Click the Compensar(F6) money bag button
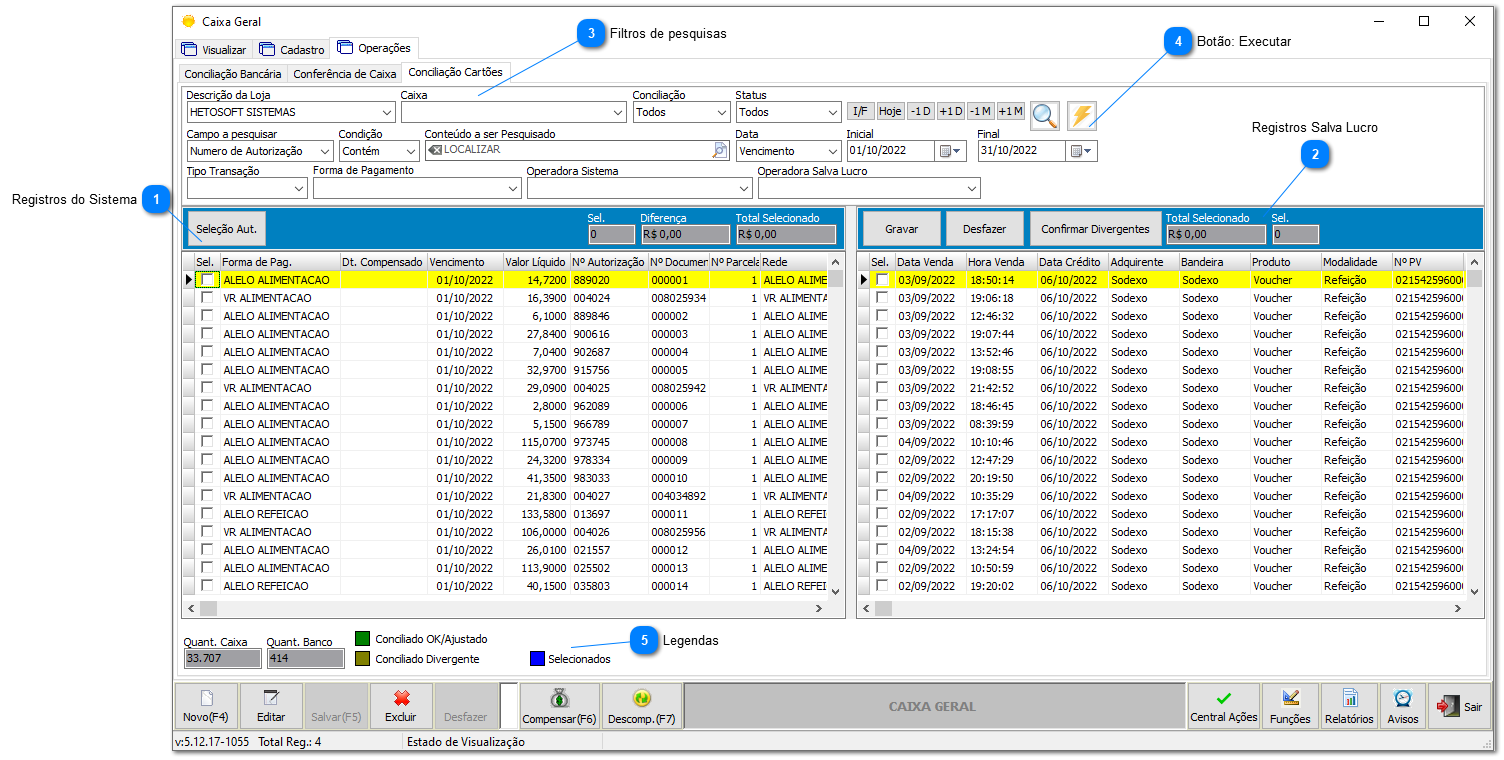 [559, 706]
